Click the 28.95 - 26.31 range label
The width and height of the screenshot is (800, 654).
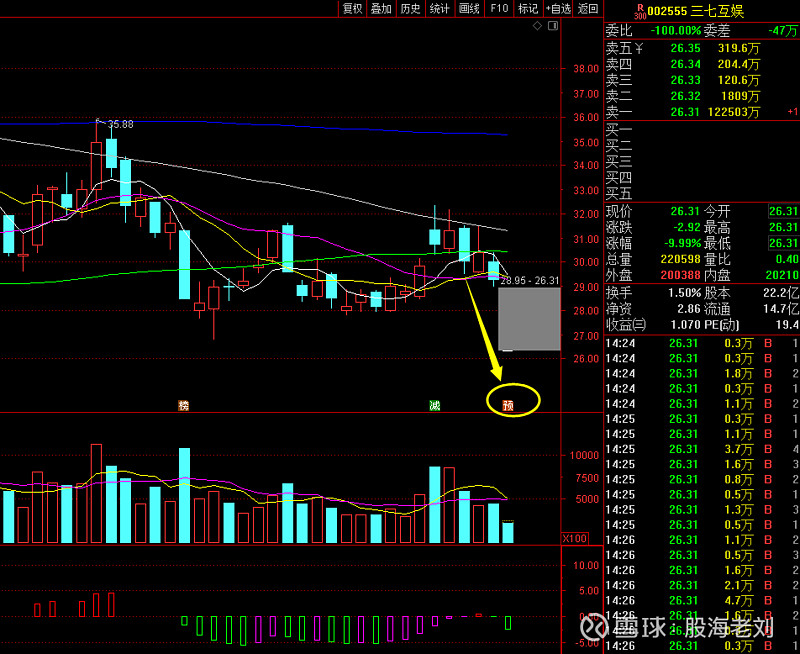531,281
